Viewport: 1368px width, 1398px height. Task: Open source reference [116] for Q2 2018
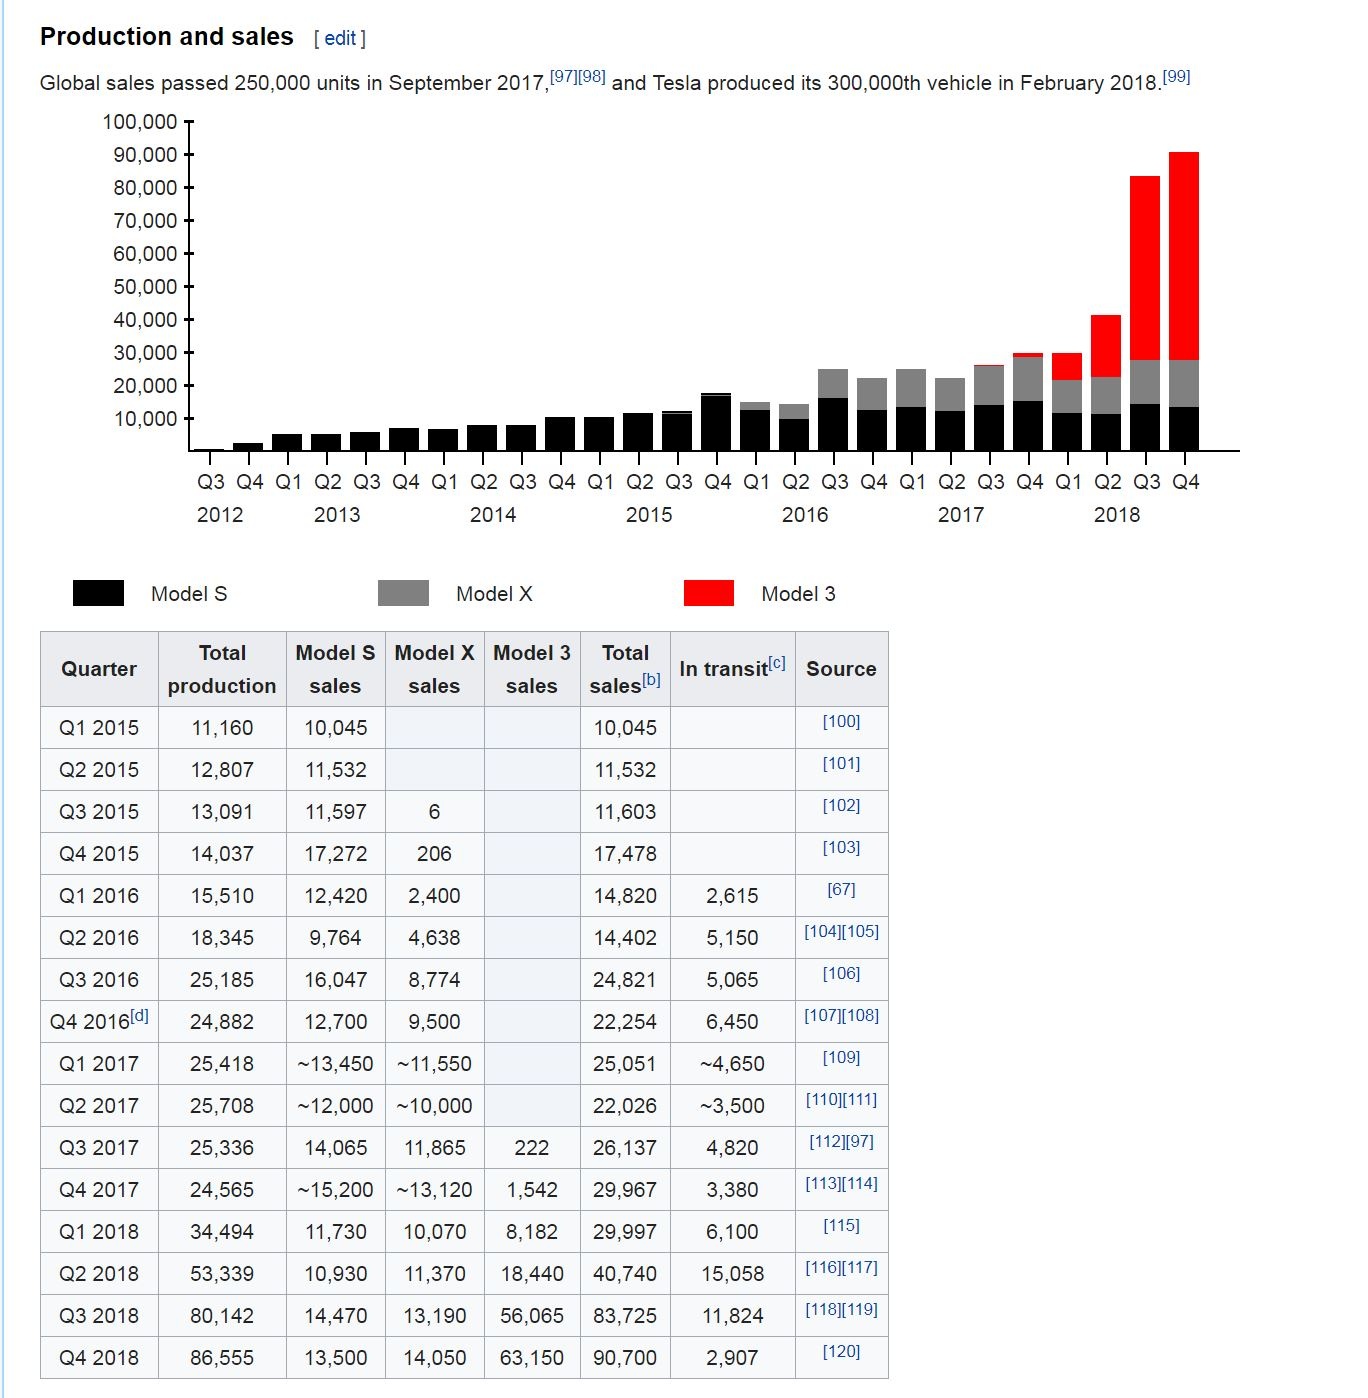pyautogui.click(x=824, y=1267)
